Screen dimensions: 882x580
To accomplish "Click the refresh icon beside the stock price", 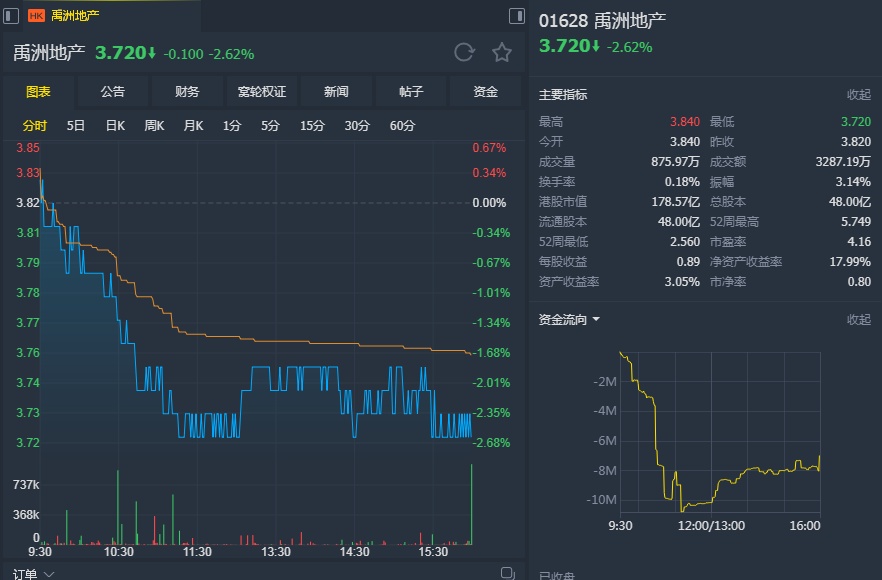I will [x=464, y=53].
